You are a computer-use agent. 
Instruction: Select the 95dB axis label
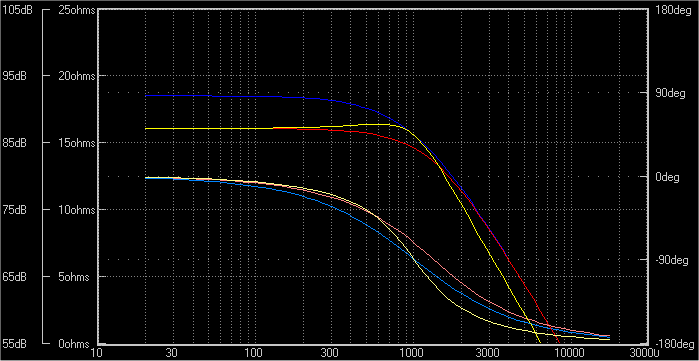(x=14, y=76)
